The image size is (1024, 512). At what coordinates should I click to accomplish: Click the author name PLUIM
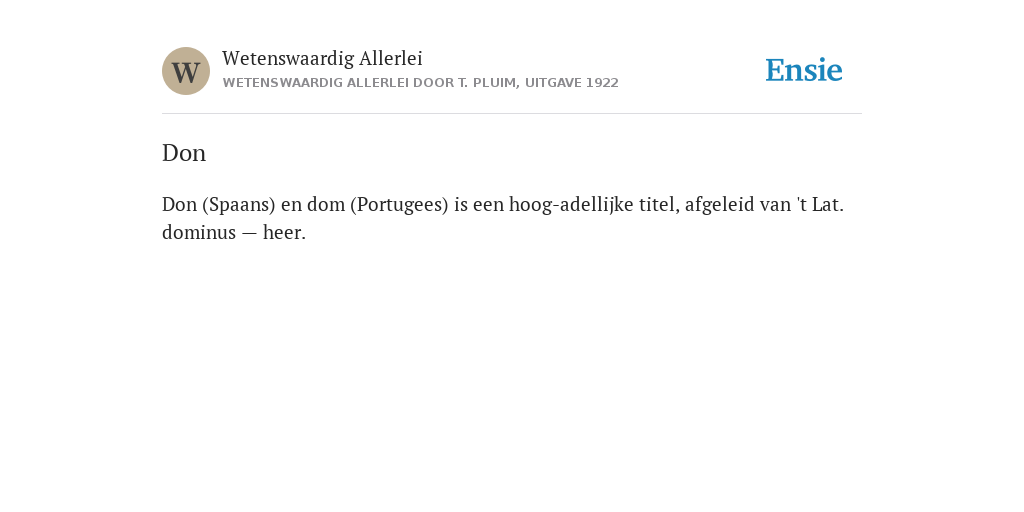(496, 83)
